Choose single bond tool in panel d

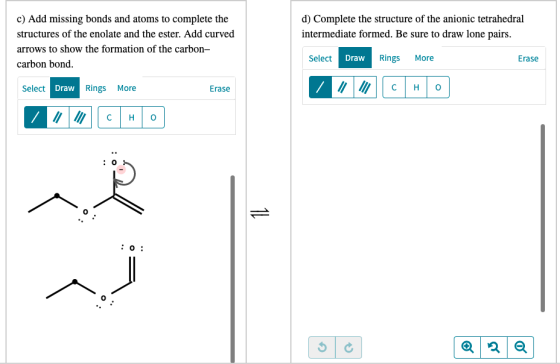[320, 87]
